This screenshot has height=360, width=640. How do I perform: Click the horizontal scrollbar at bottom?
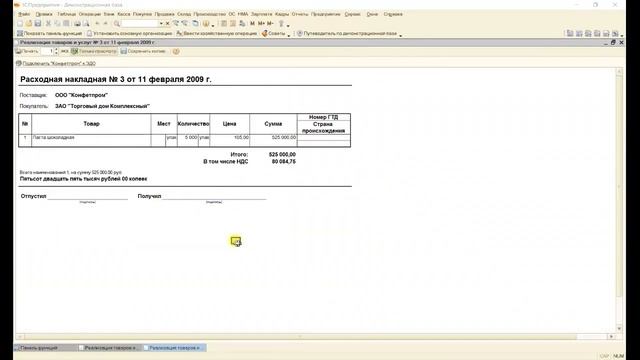pos(300,337)
